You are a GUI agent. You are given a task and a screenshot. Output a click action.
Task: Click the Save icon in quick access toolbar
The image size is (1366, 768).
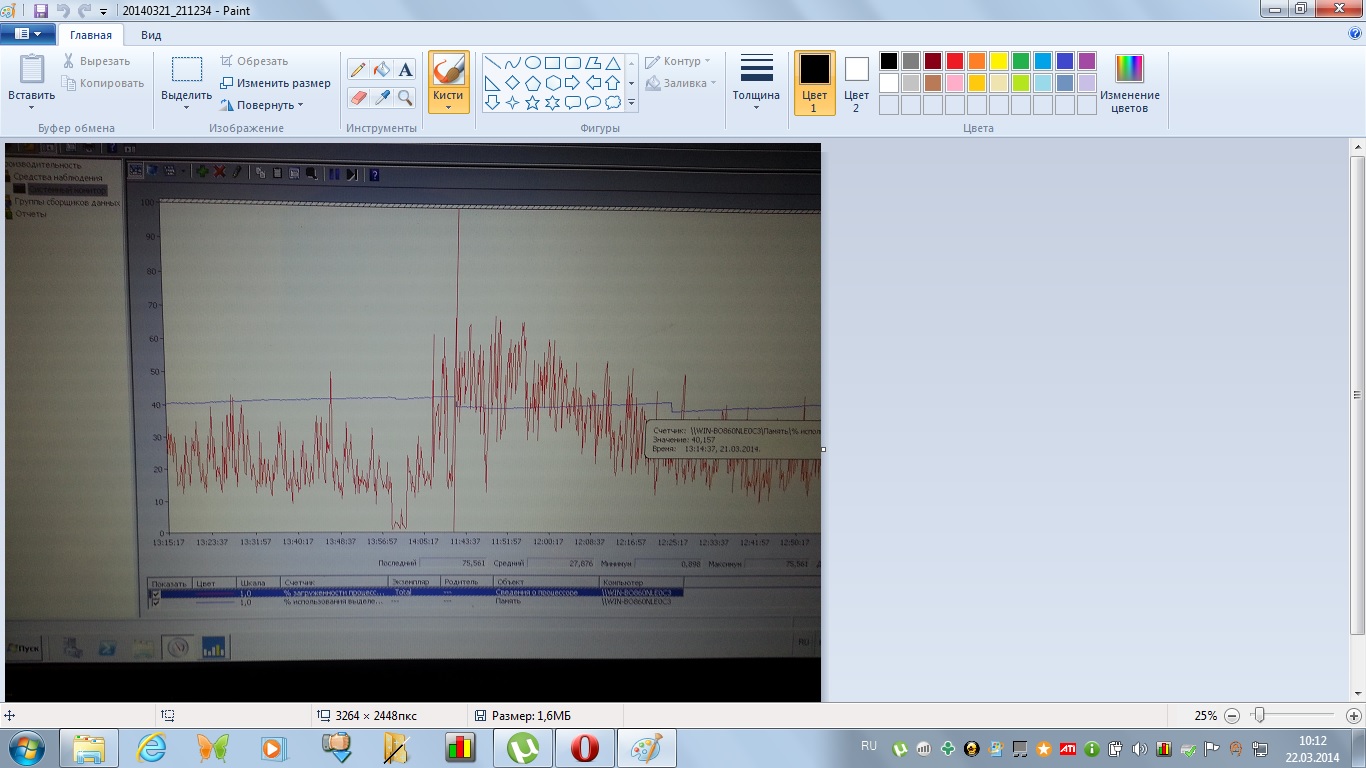41,10
